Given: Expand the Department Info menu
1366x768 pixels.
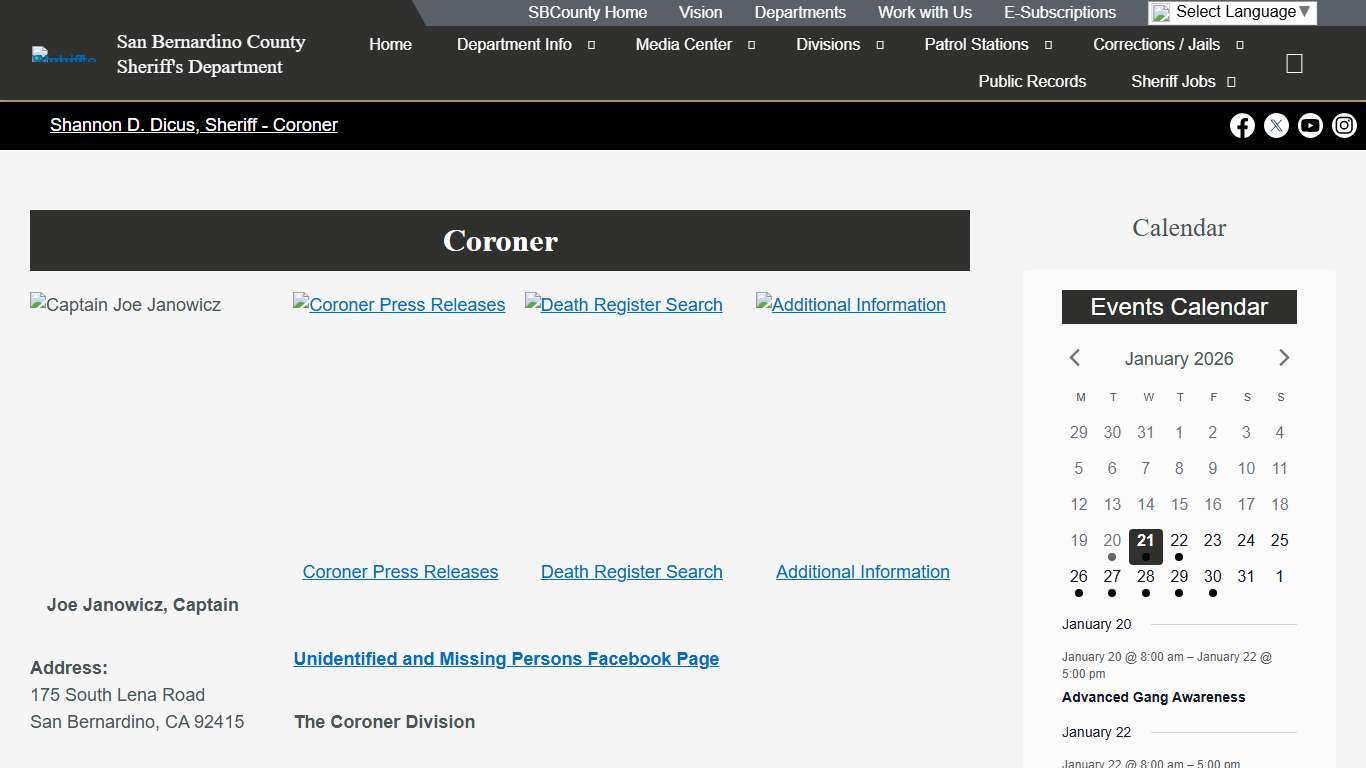Looking at the screenshot, I should [514, 44].
